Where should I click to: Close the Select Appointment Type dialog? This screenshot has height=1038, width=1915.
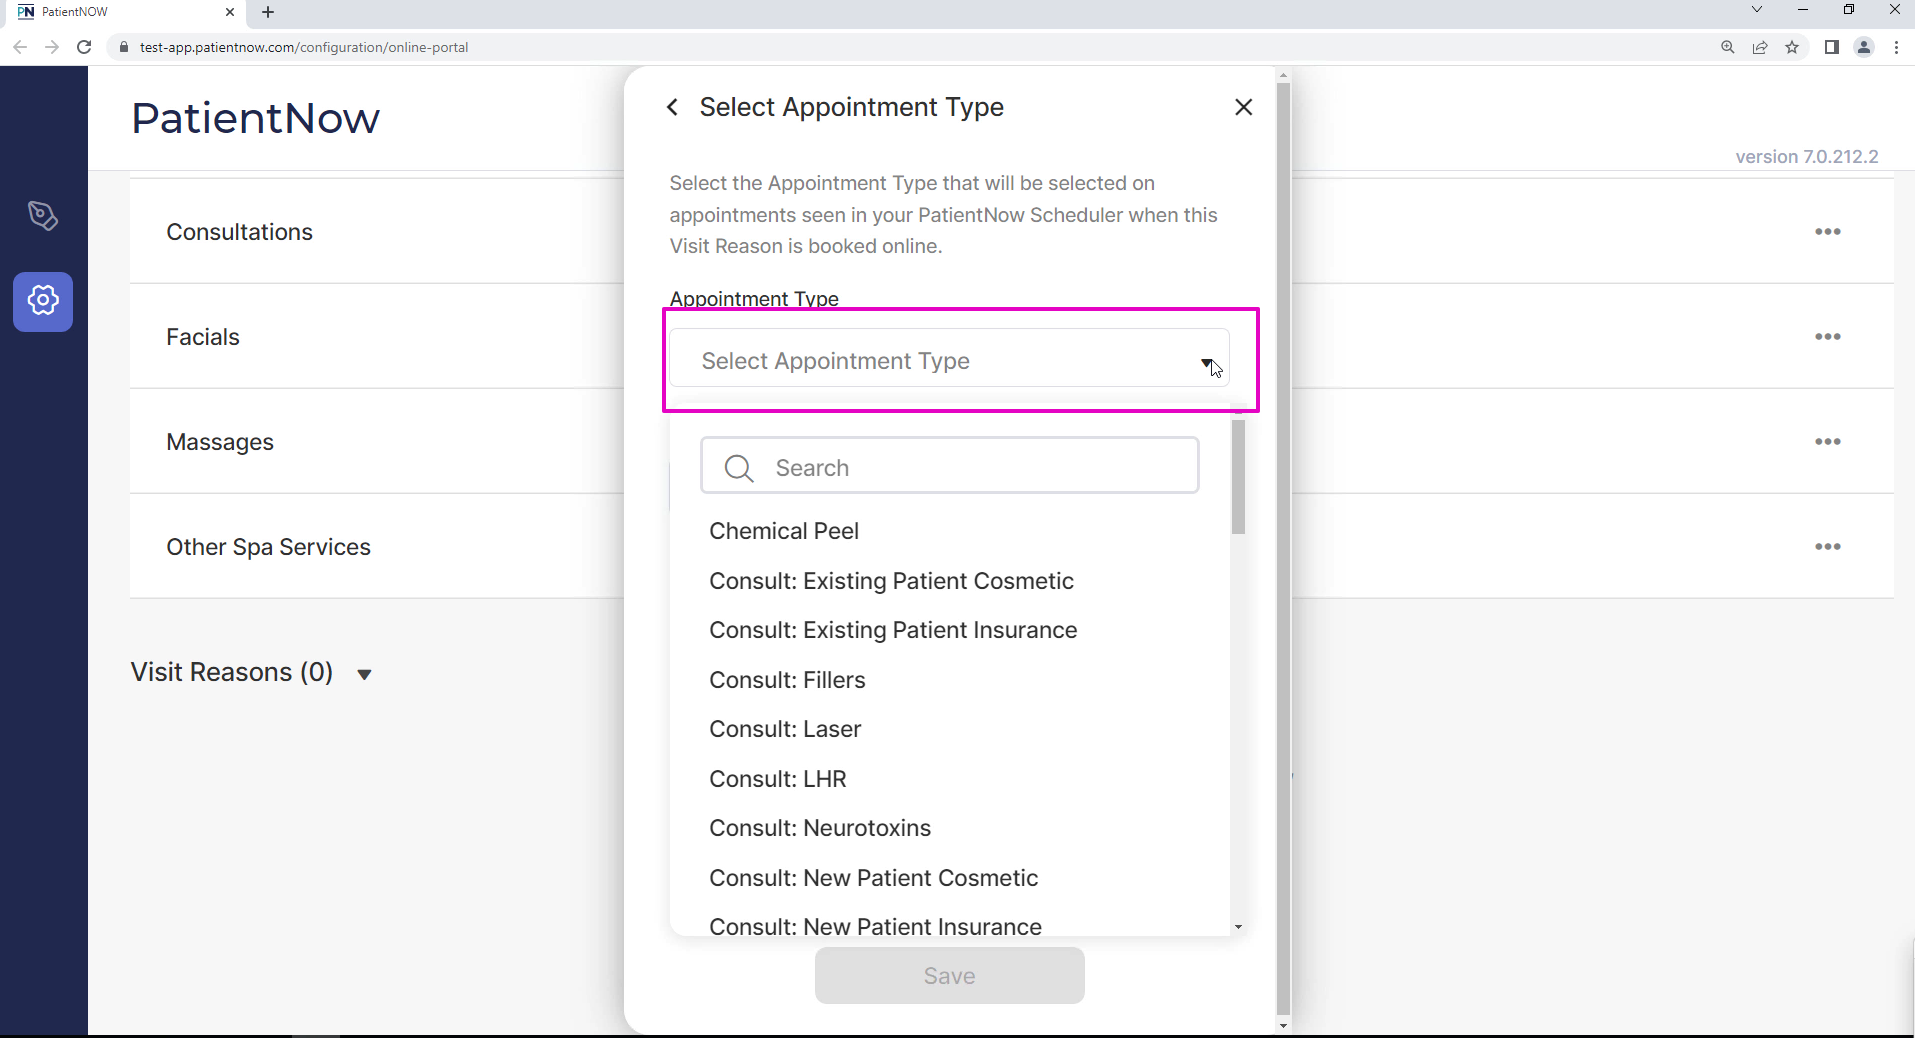click(x=1243, y=107)
